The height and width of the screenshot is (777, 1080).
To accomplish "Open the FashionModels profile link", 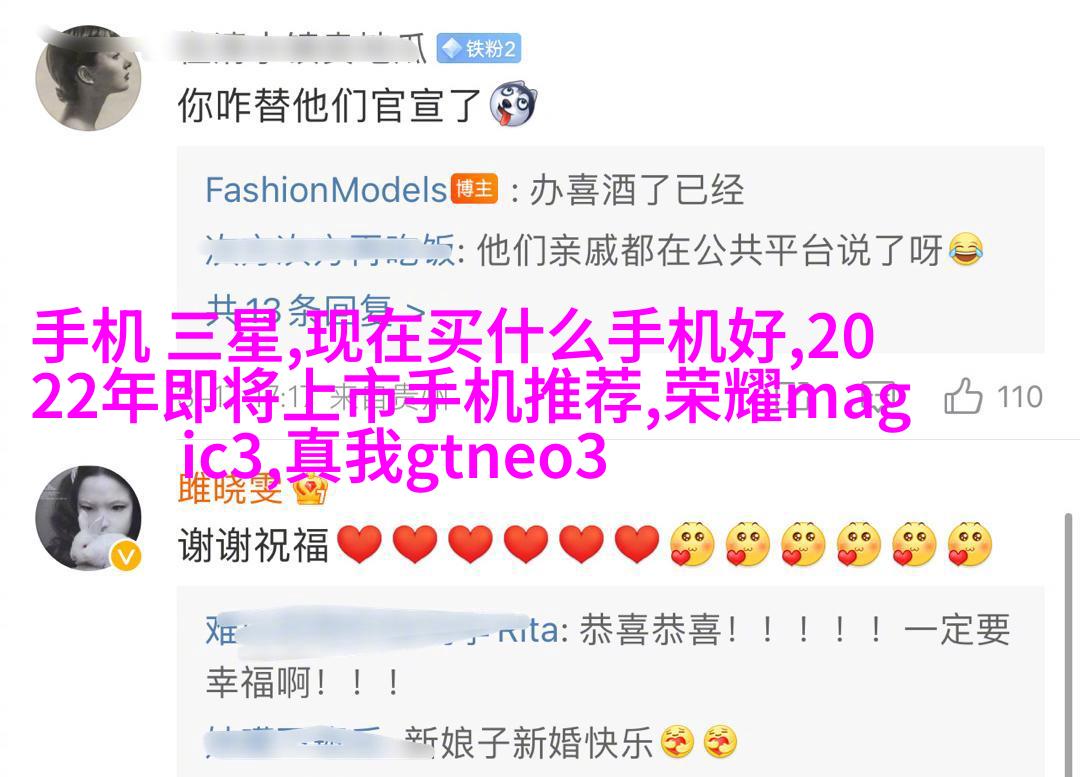I will (x=326, y=189).
